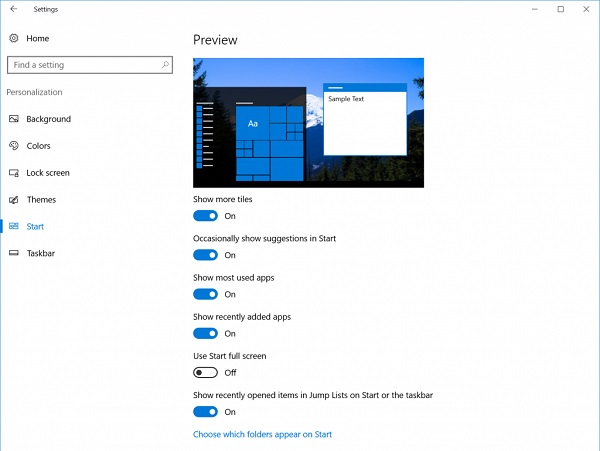
Task: Open Taskbar settings
Action: (x=41, y=253)
